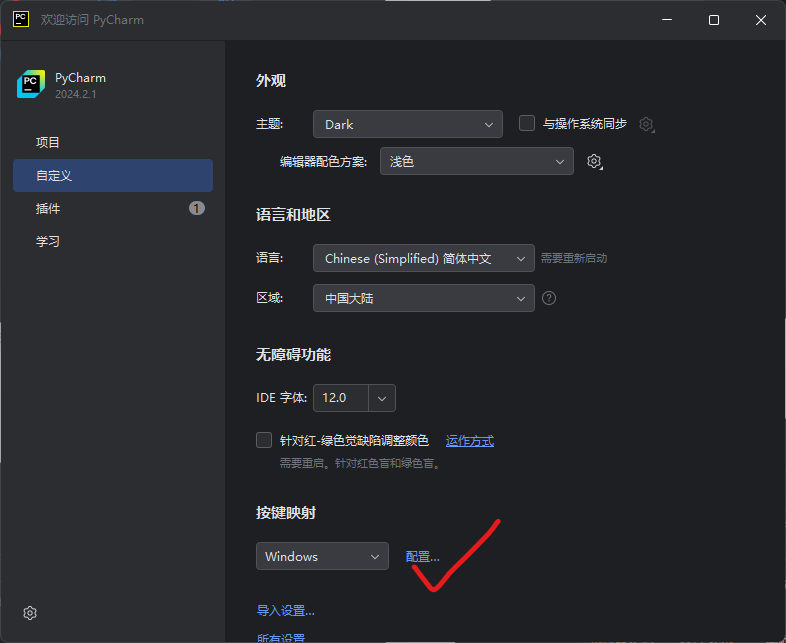Click the 所有设置 link

tap(281, 638)
